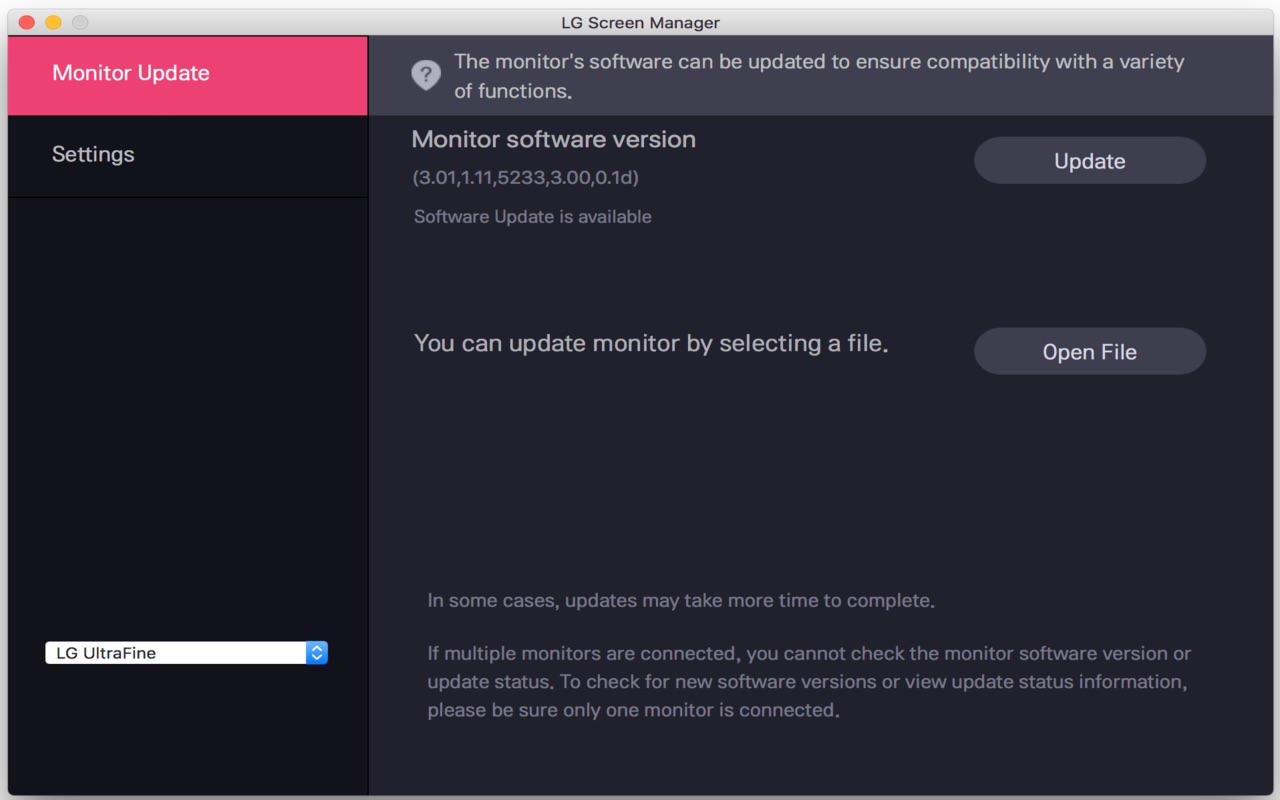Switch to the Settings tab
This screenshot has width=1280, height=800.
click(188, 156)
